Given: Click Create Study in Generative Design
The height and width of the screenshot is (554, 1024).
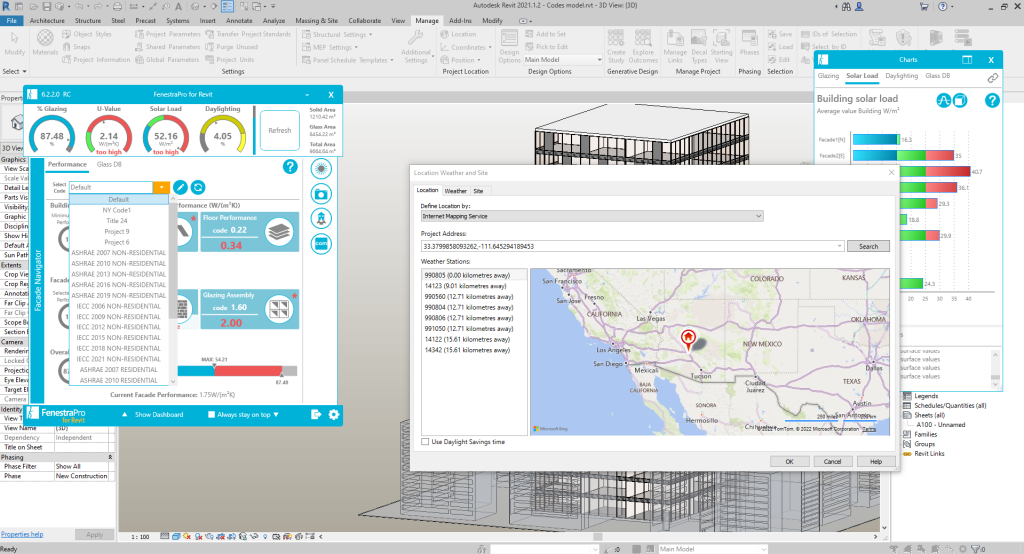Looking at the screenshot, I should point(616,46).
